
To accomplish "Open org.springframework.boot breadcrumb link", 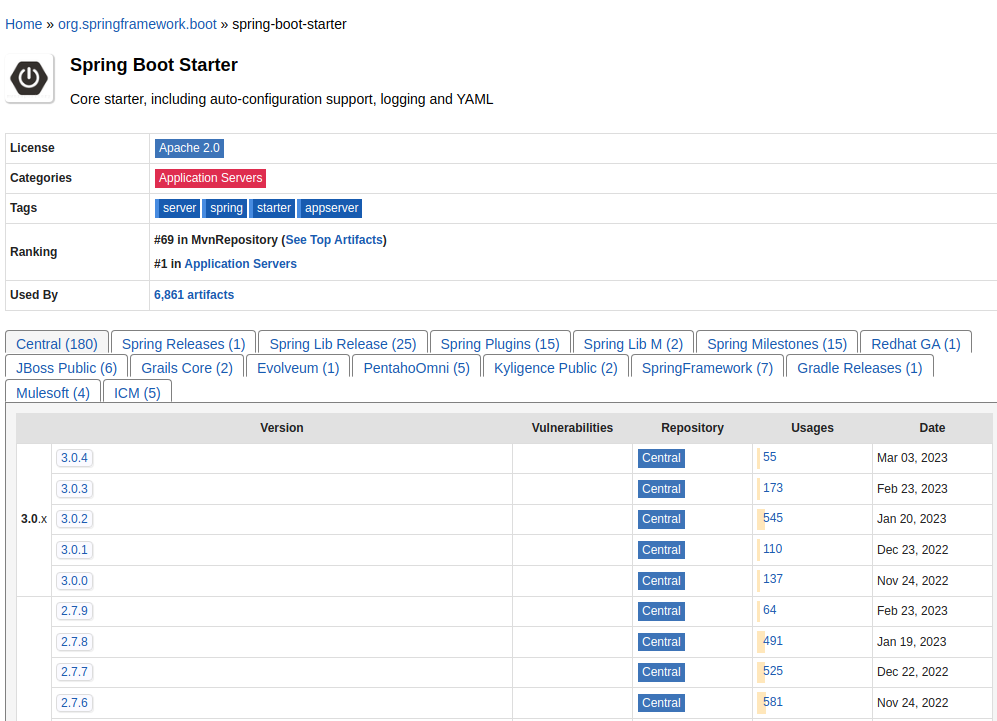I will (137, 24).
